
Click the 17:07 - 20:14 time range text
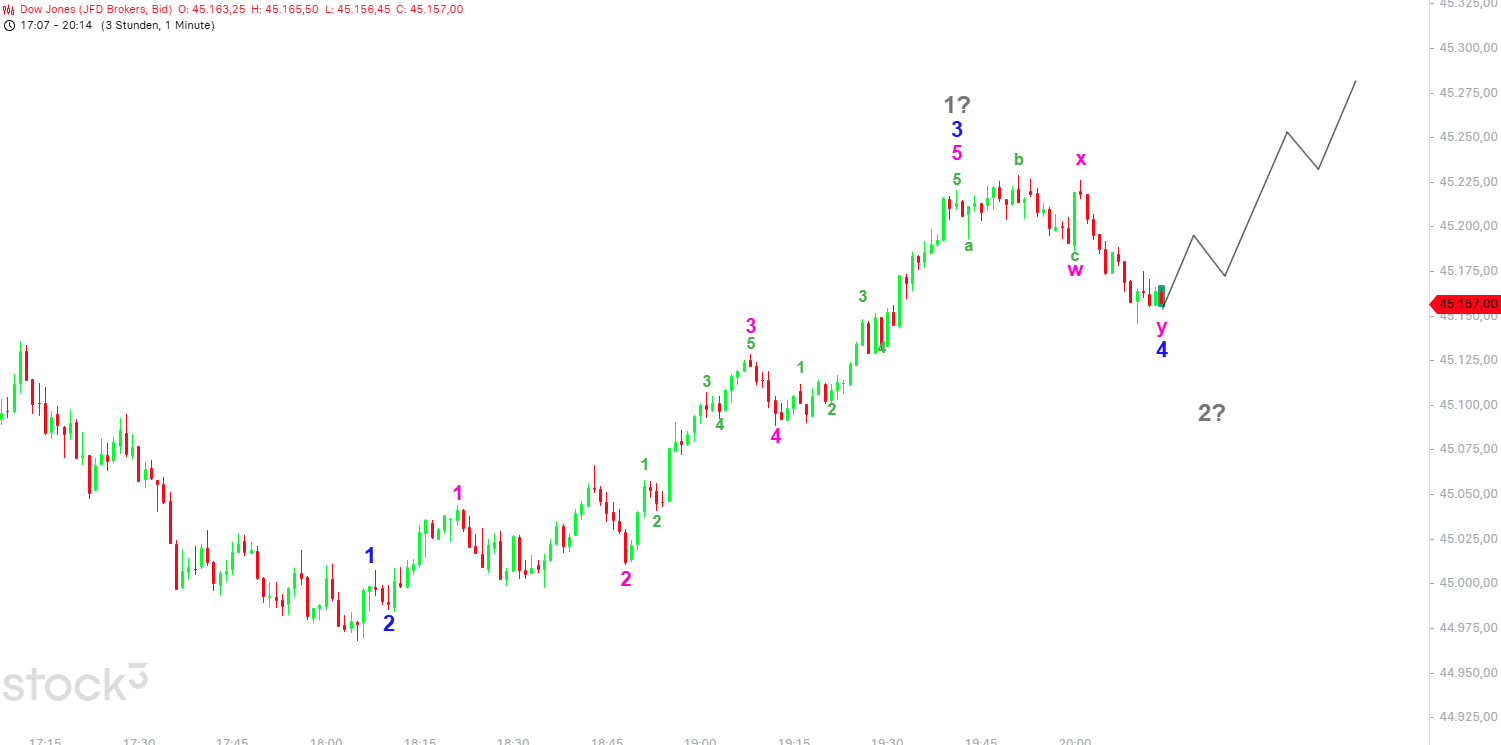tap(53, 25)
